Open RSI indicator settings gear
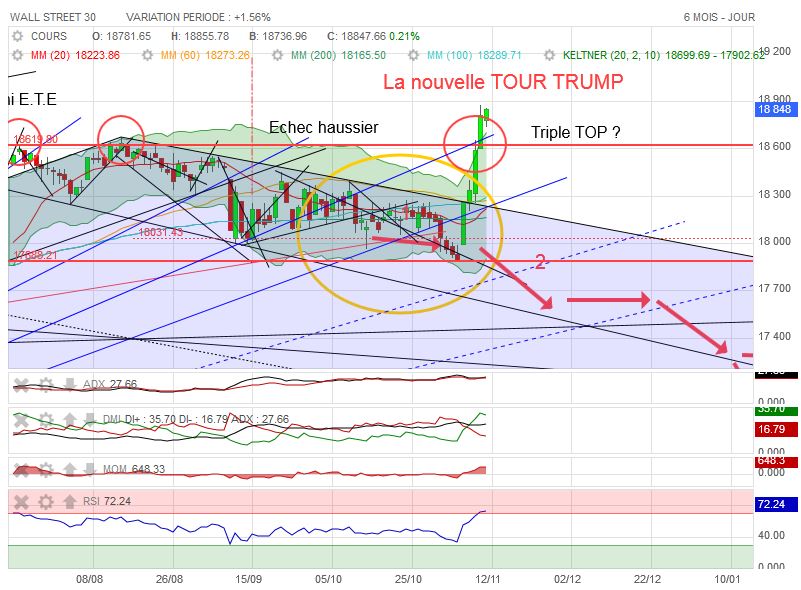Screen dimensions: 801x590 45,502
